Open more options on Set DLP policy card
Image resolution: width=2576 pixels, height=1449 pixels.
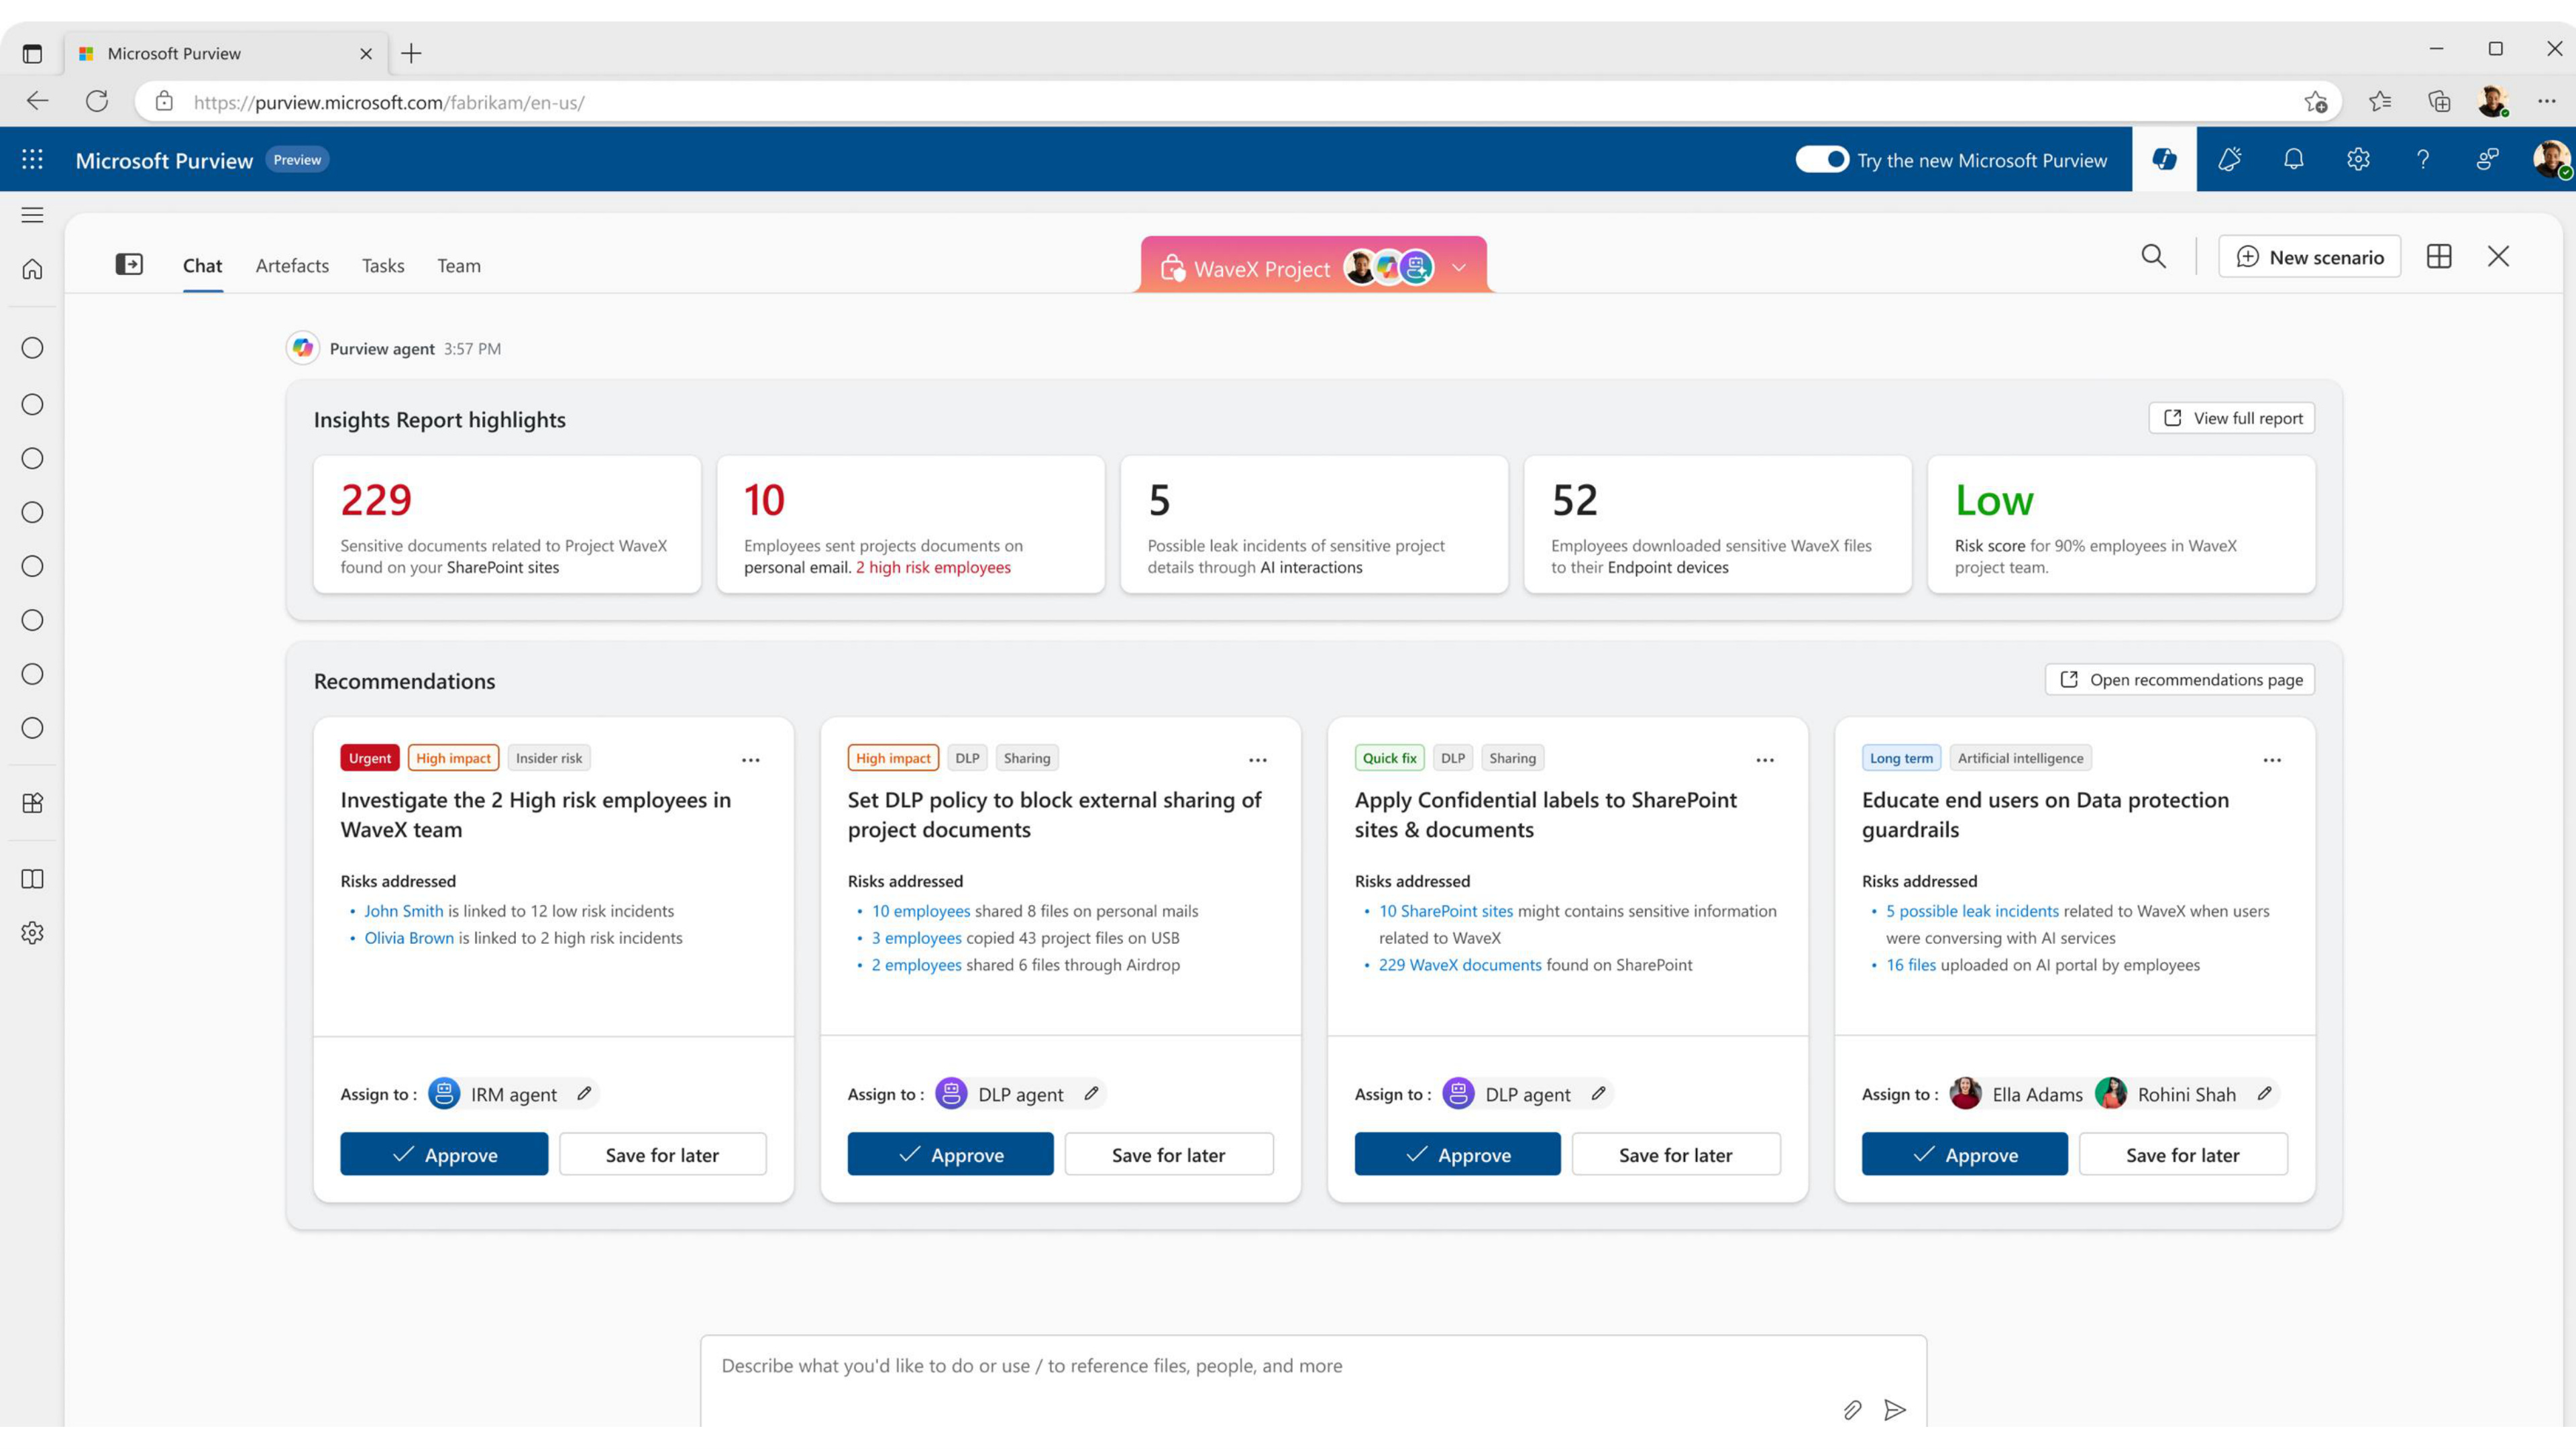[x=1257, y=760]
